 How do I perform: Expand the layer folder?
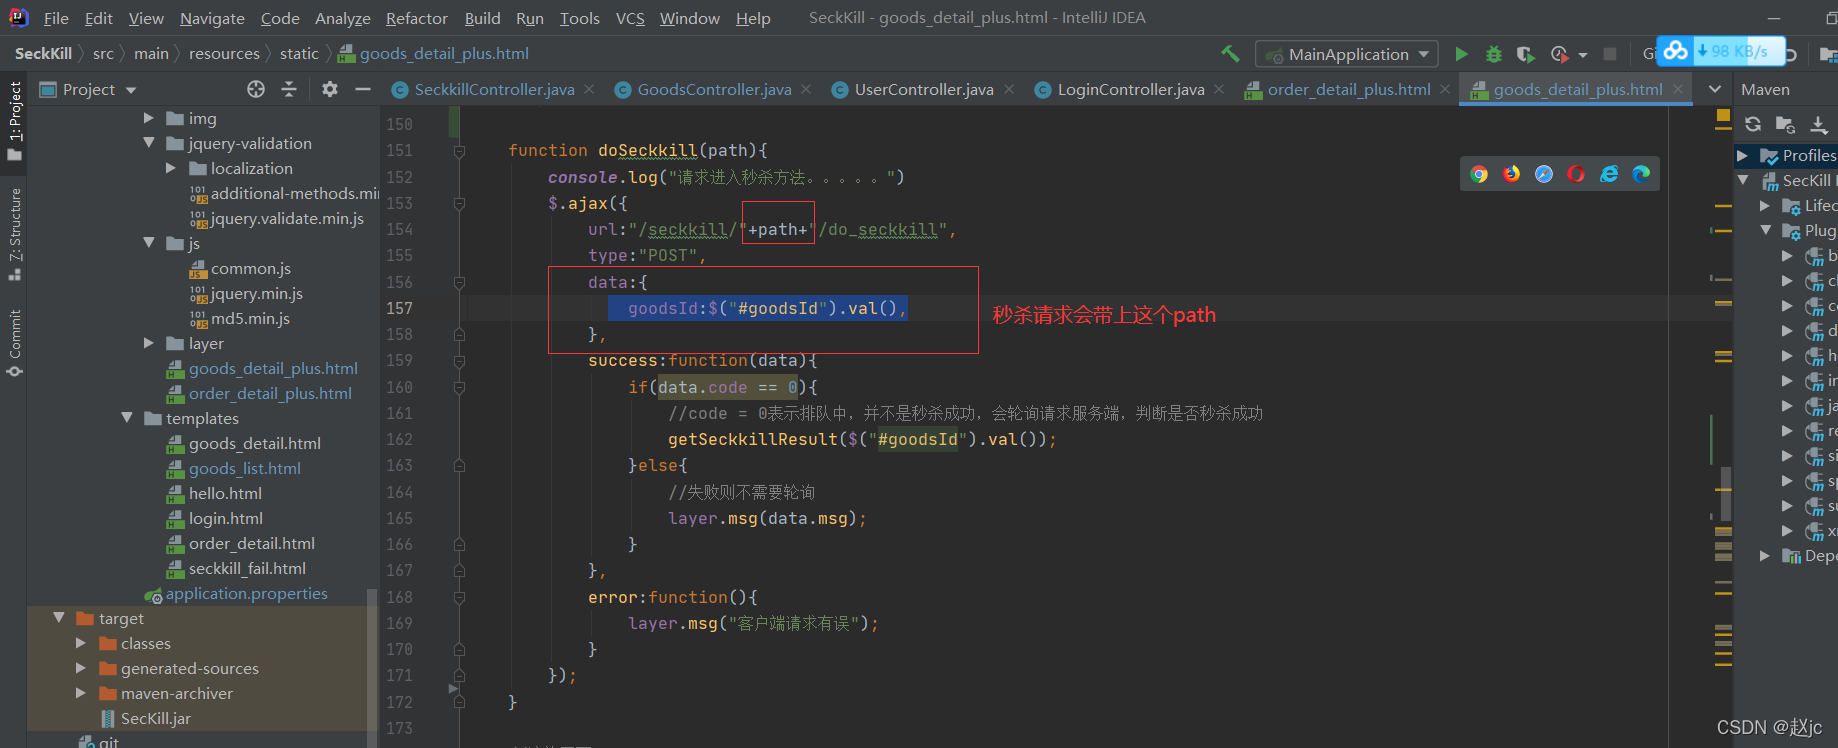coord(149,343)
